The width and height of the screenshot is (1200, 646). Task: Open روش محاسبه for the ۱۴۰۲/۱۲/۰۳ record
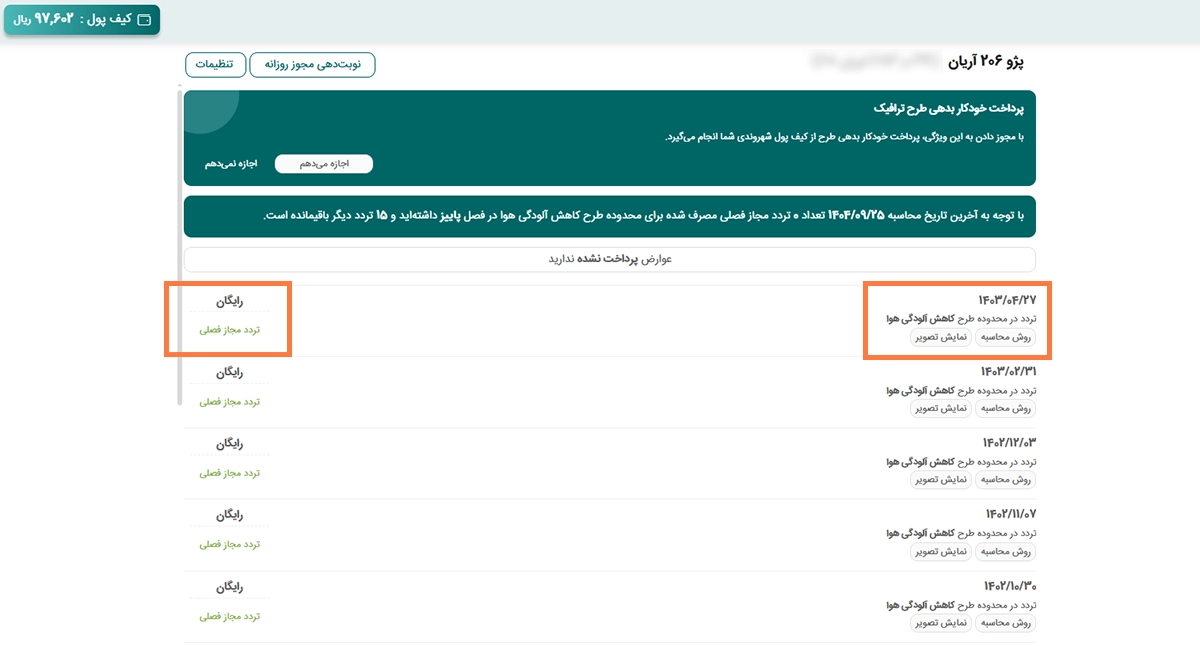click(1006, 480)
